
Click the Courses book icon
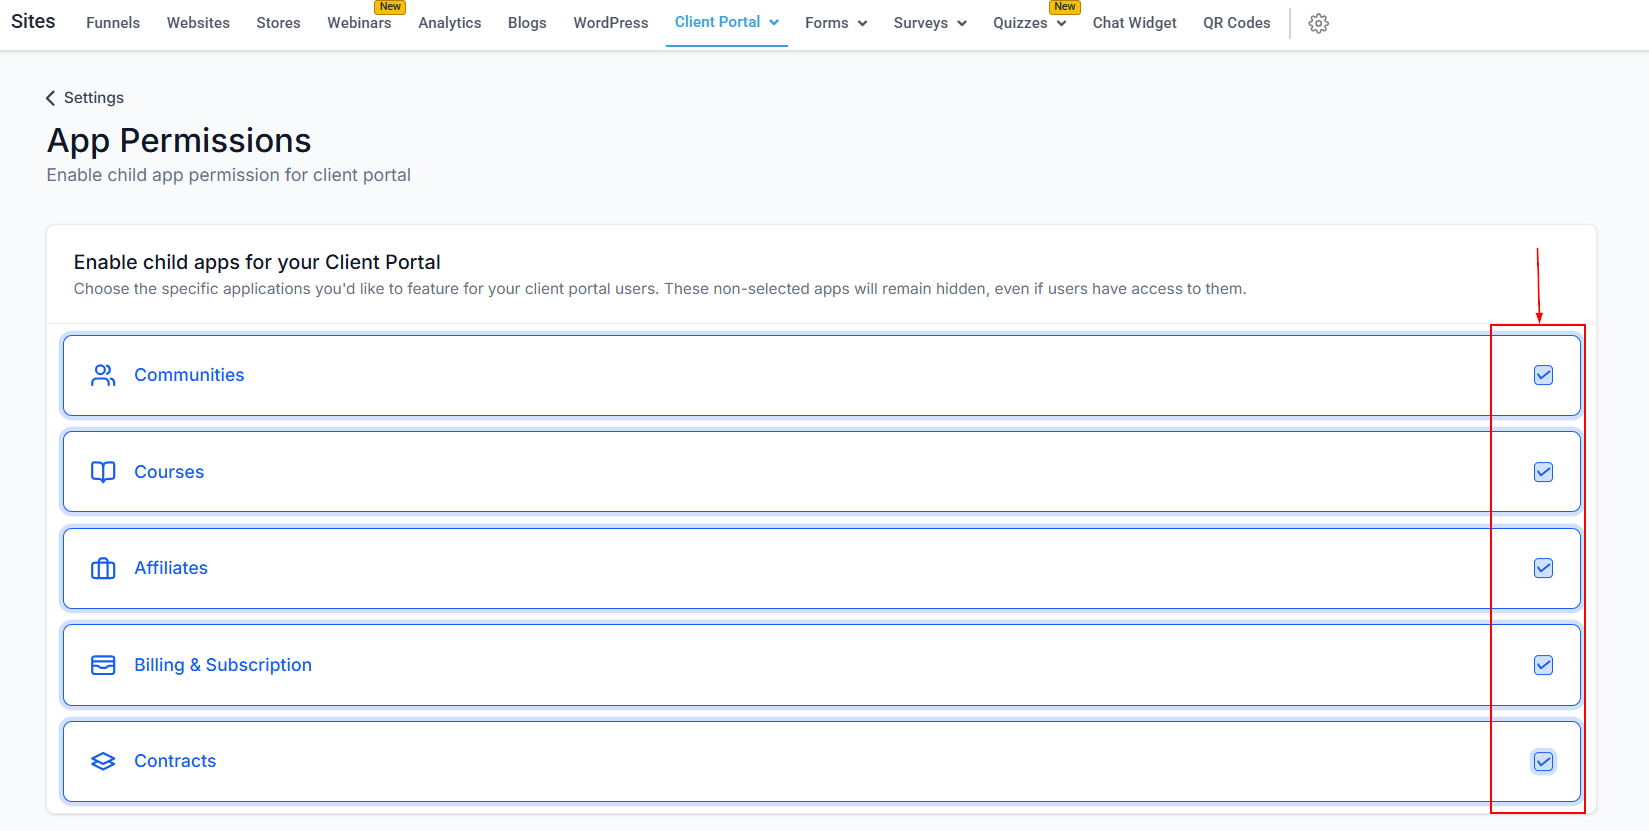pos(103,472)
